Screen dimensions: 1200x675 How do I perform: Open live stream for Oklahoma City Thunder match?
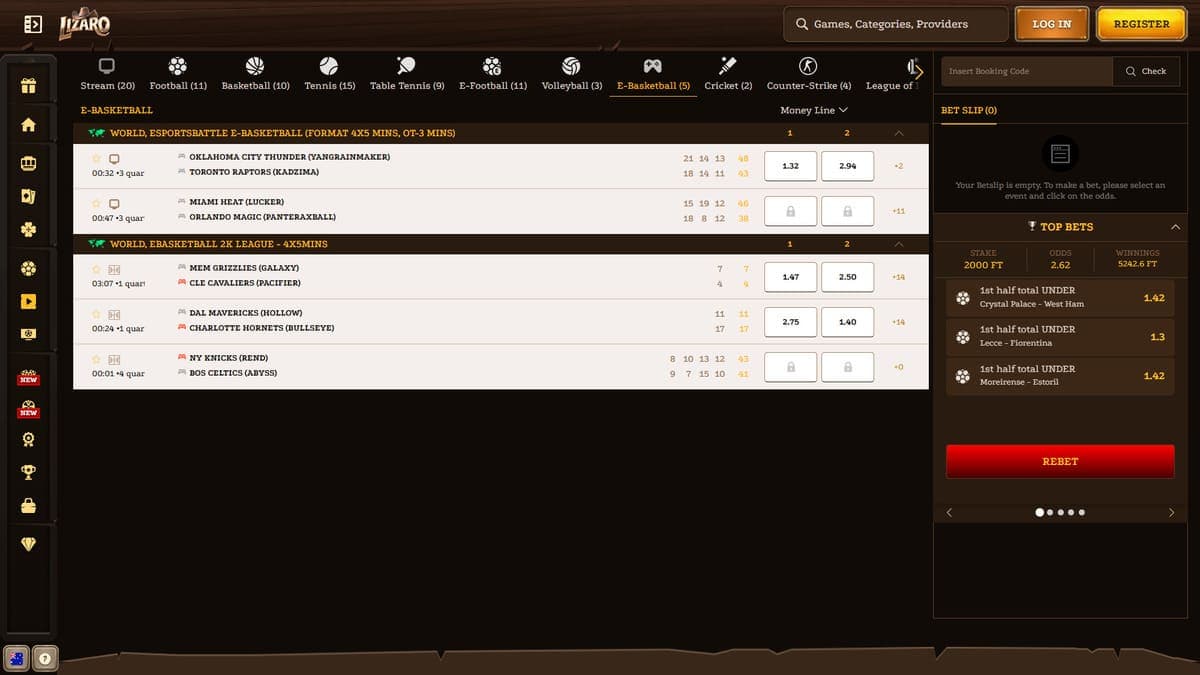click(x=114, y=158)
